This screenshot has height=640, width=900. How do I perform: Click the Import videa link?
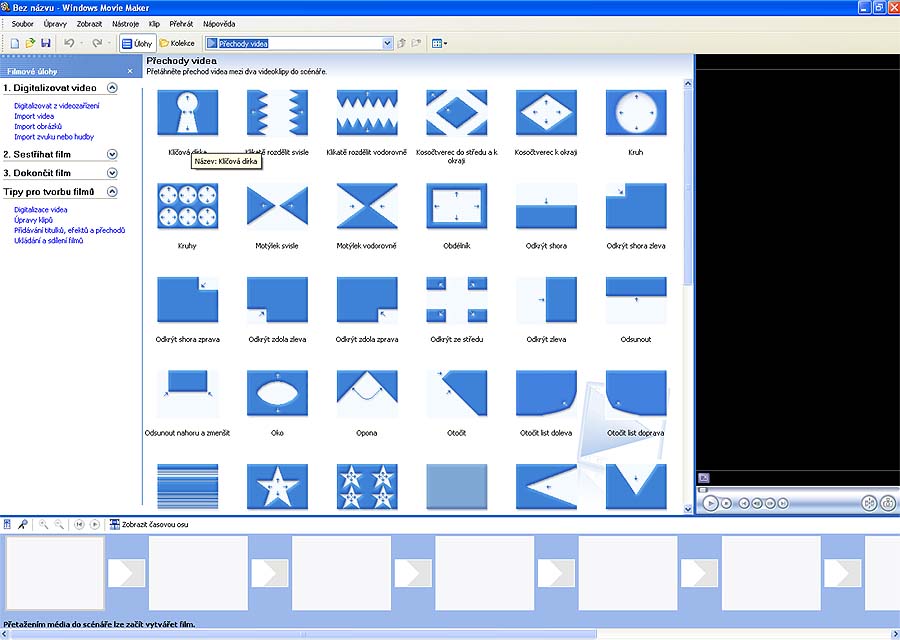(x=34, y=116)
